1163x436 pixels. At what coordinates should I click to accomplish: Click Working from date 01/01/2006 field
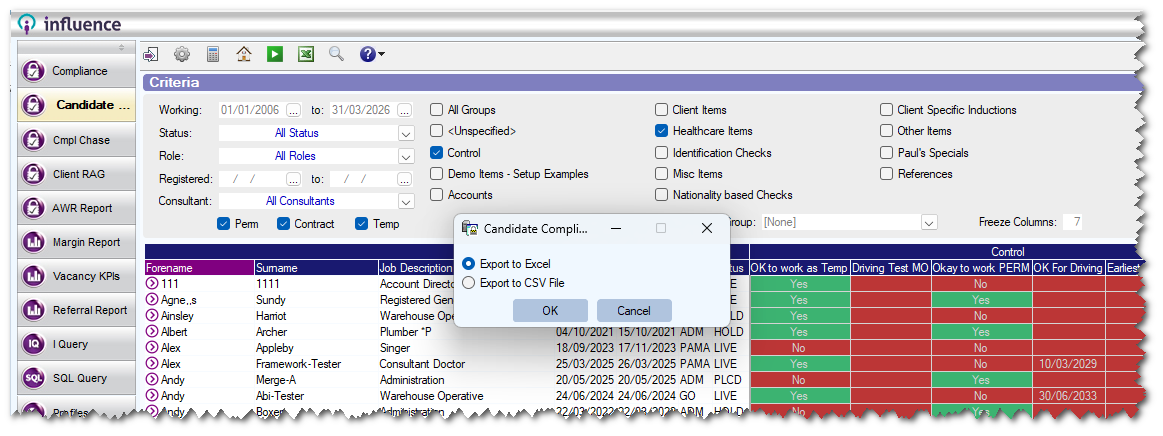(x=252, y=110)
